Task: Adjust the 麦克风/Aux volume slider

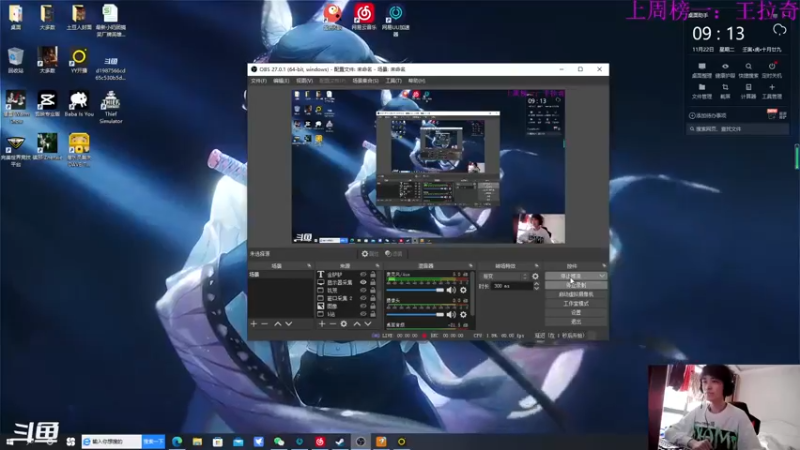Action: click(x=415, y=290)
